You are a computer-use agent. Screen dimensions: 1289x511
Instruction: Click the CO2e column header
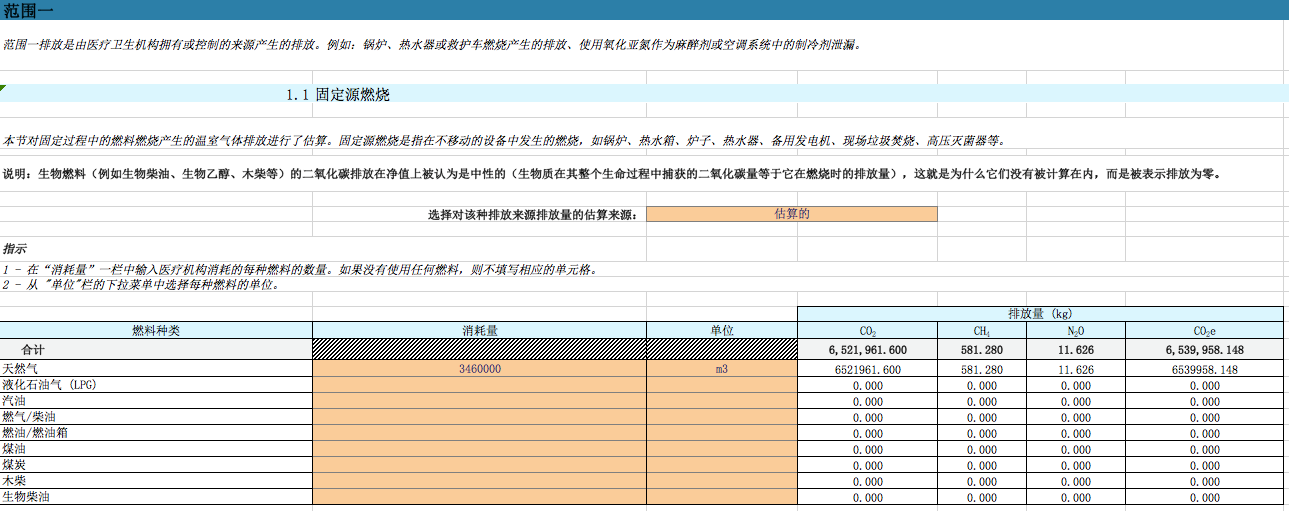point(1203,330)
